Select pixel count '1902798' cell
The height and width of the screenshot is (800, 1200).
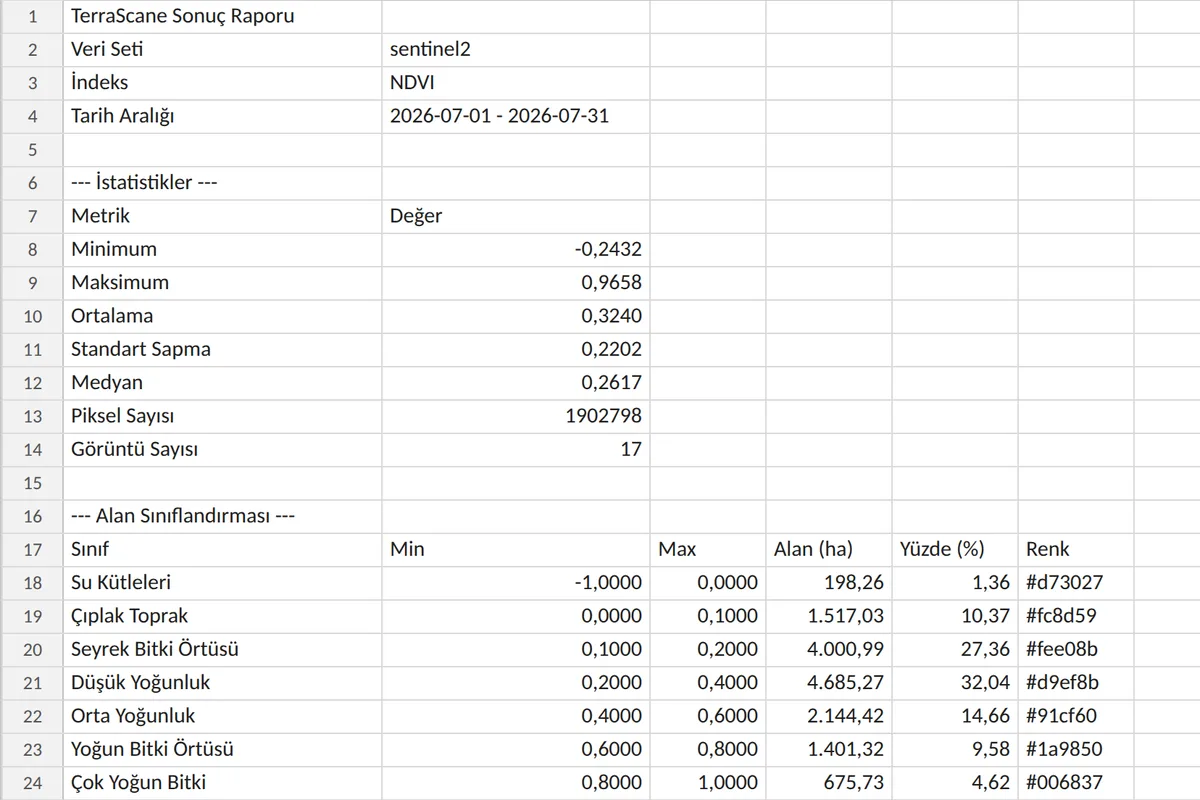(x=516, y=416)
